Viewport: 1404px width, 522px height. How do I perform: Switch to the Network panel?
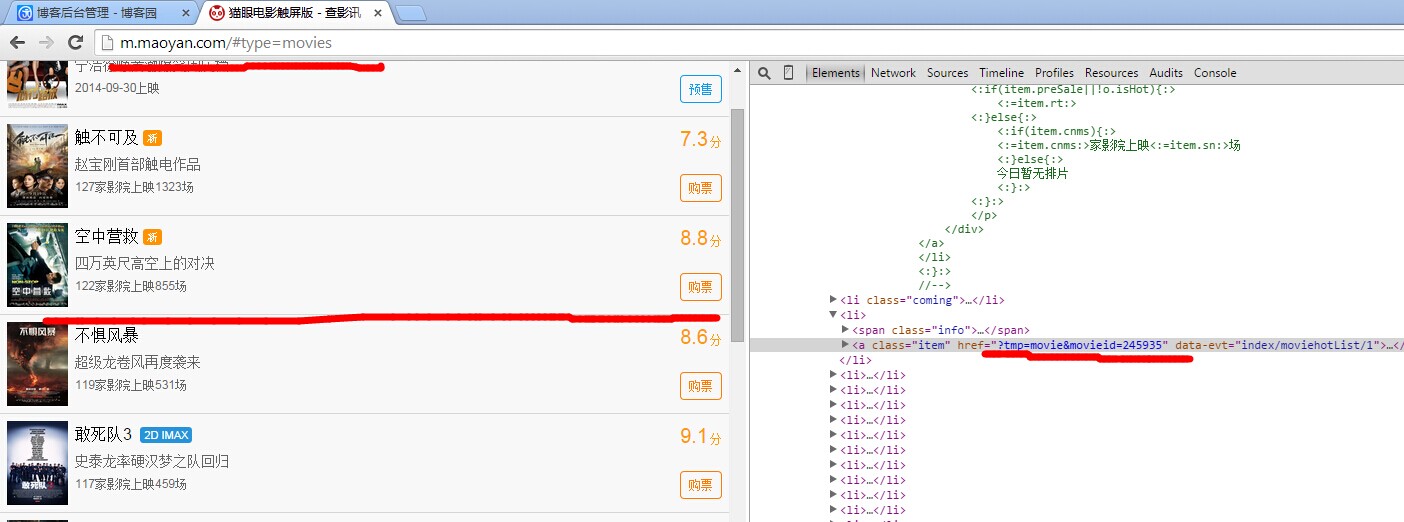click(893, 73)
